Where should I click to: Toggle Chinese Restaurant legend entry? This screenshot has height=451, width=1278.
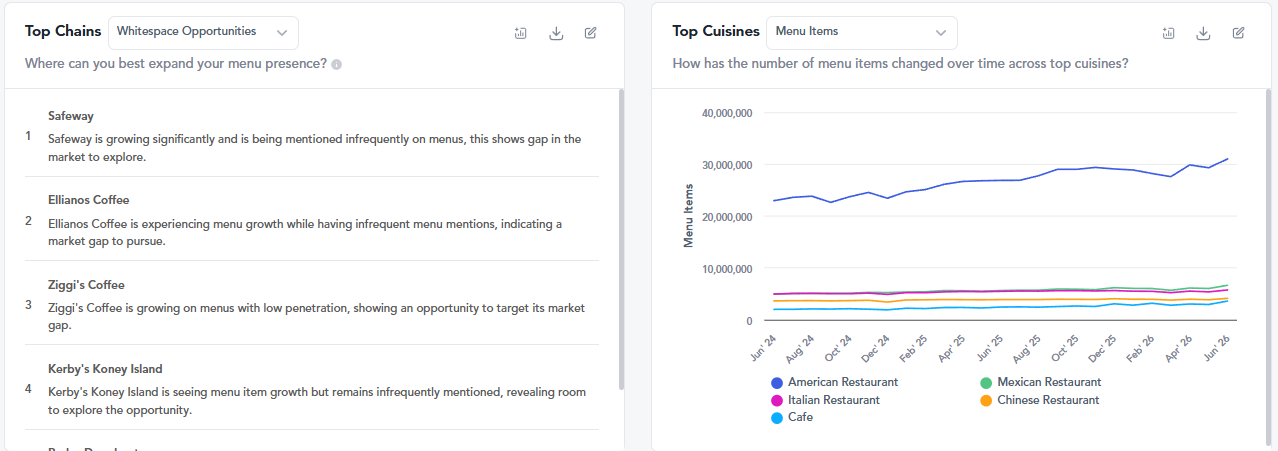(1038, 400)
